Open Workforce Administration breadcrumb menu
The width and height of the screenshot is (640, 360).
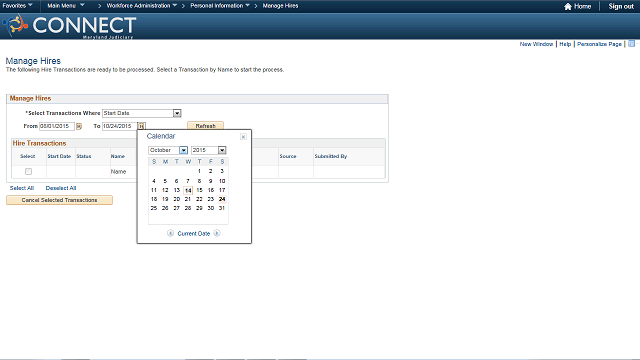(142, 6)
